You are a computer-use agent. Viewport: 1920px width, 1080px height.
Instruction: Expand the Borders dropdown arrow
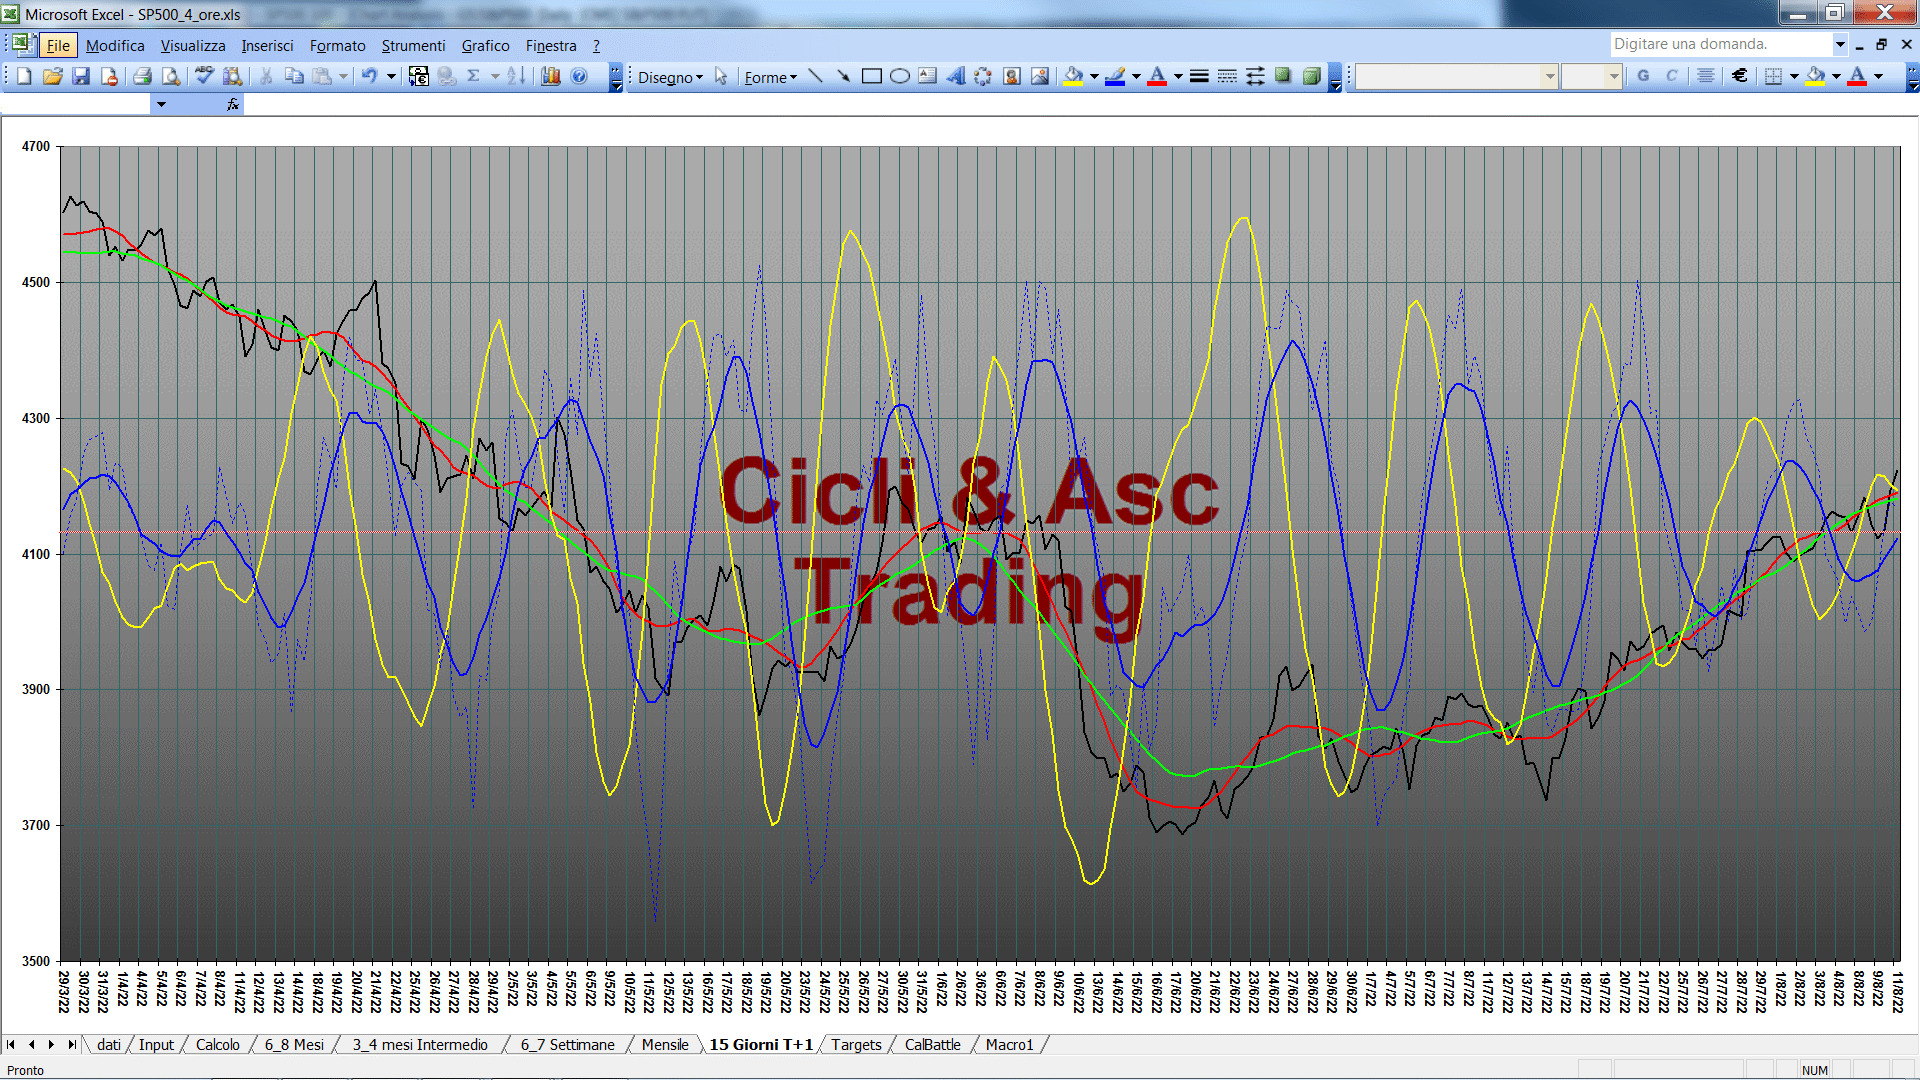click(x=1794, y=76)
